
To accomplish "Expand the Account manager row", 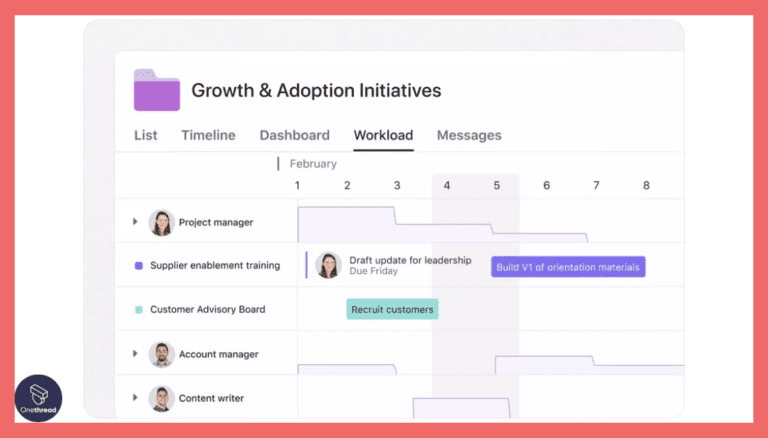I will click(136, 354).
